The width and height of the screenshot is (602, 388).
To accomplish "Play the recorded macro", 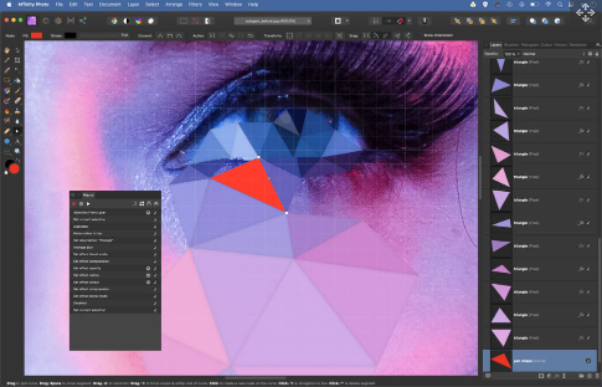I will click(x=88, y=204).
